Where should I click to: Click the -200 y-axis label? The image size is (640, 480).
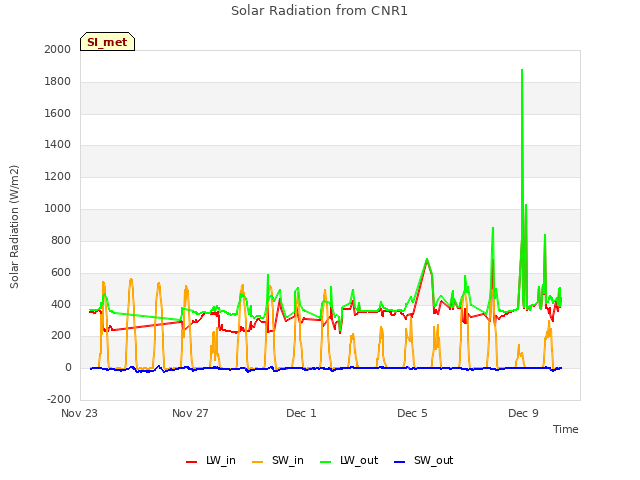(59, 399)
